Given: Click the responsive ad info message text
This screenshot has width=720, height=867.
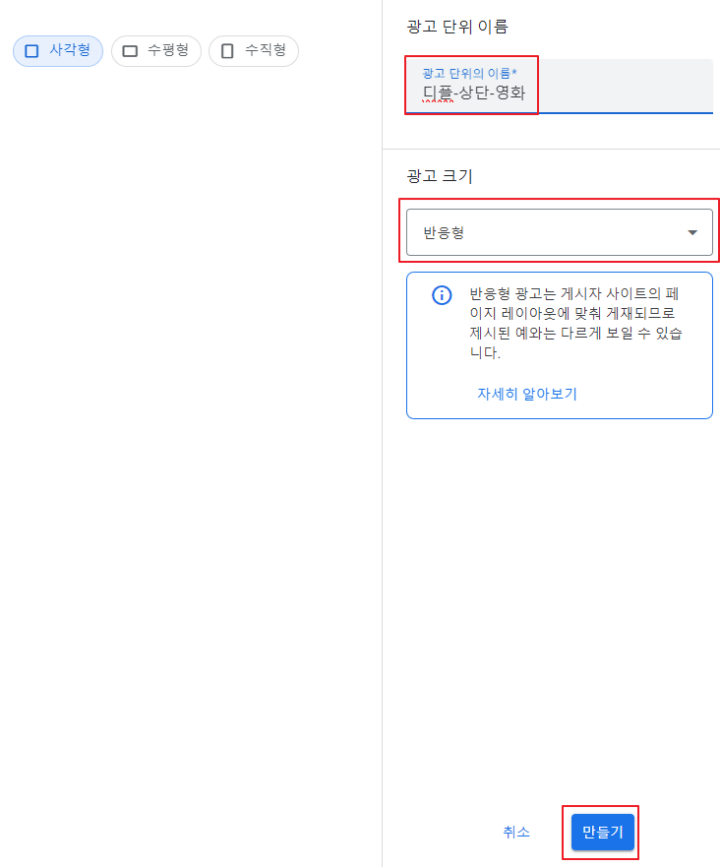Looking at the screenshot, I should [576, 323].
